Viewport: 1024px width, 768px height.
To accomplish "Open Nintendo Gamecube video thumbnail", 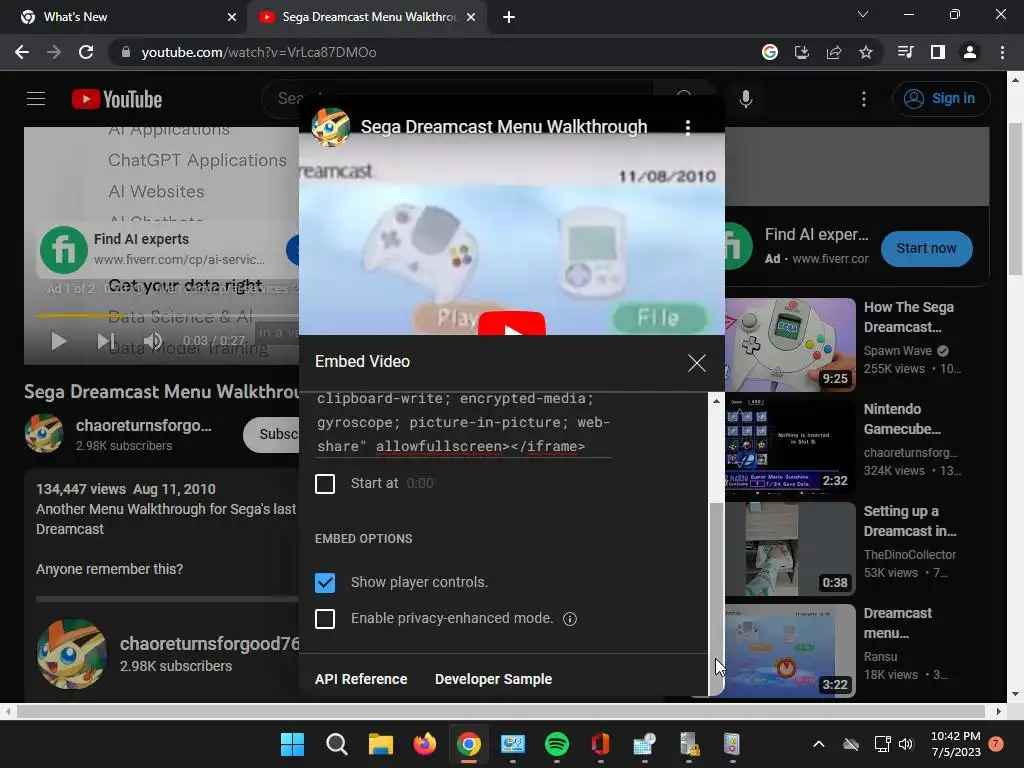I will tap(790, 447).
